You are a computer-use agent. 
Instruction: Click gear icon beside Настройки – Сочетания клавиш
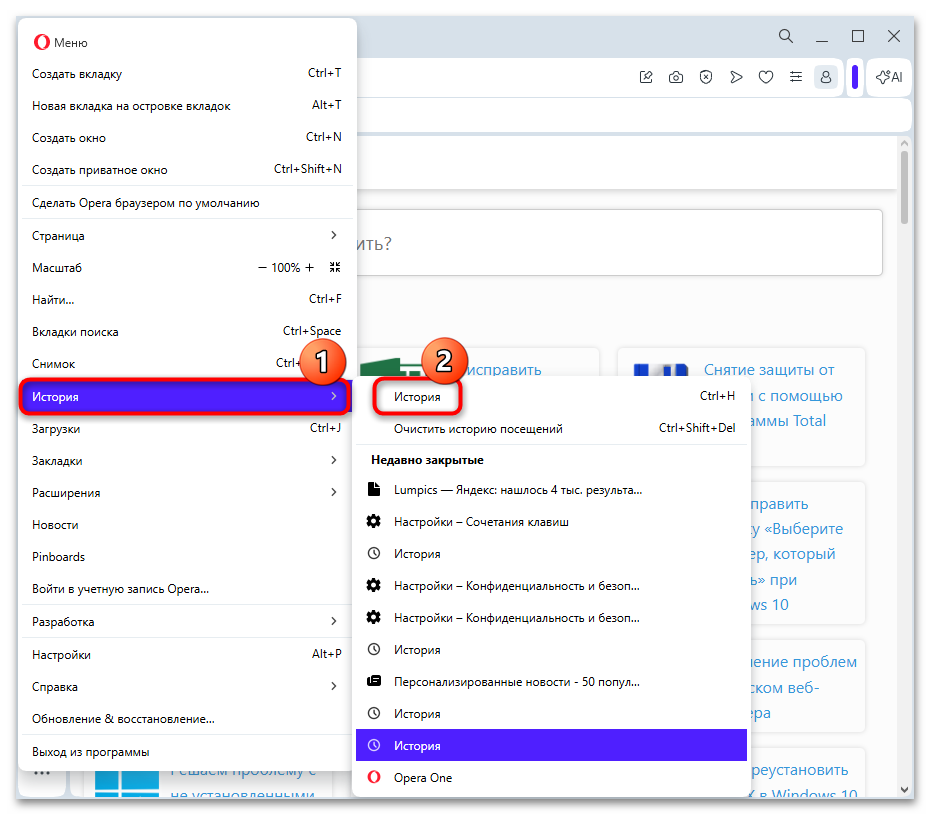pyautogui.click(x=374, y=521)
